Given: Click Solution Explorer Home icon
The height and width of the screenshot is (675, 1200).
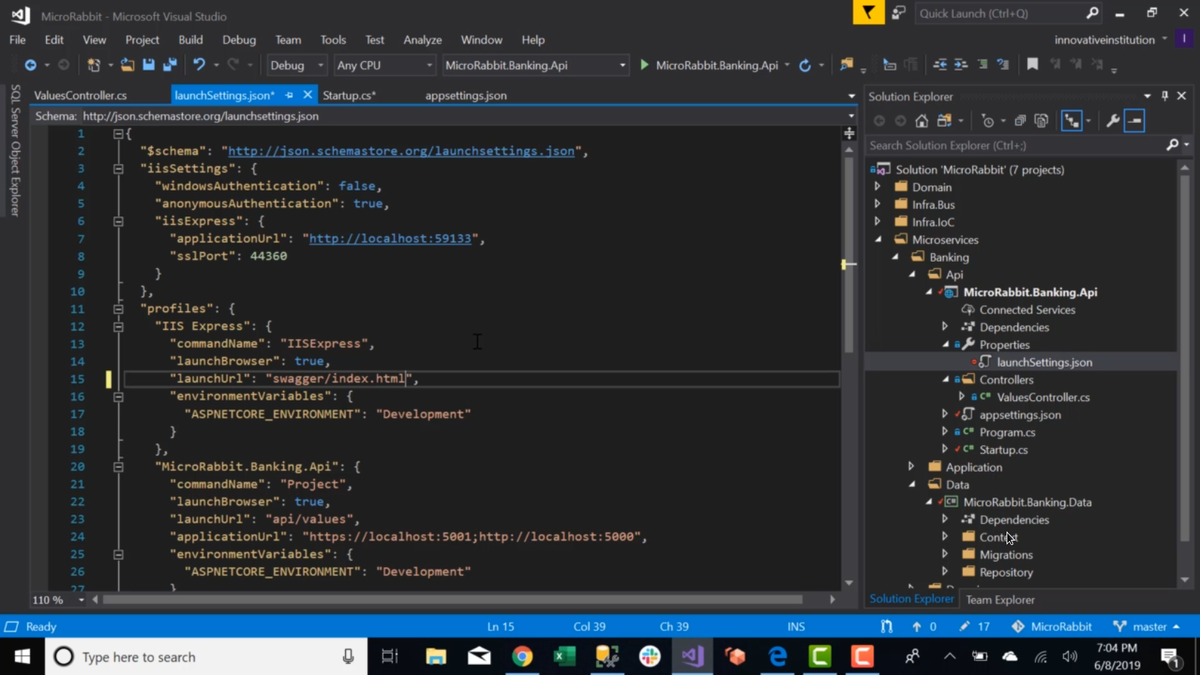Looking at the screenshot, I should click(921, 121).
